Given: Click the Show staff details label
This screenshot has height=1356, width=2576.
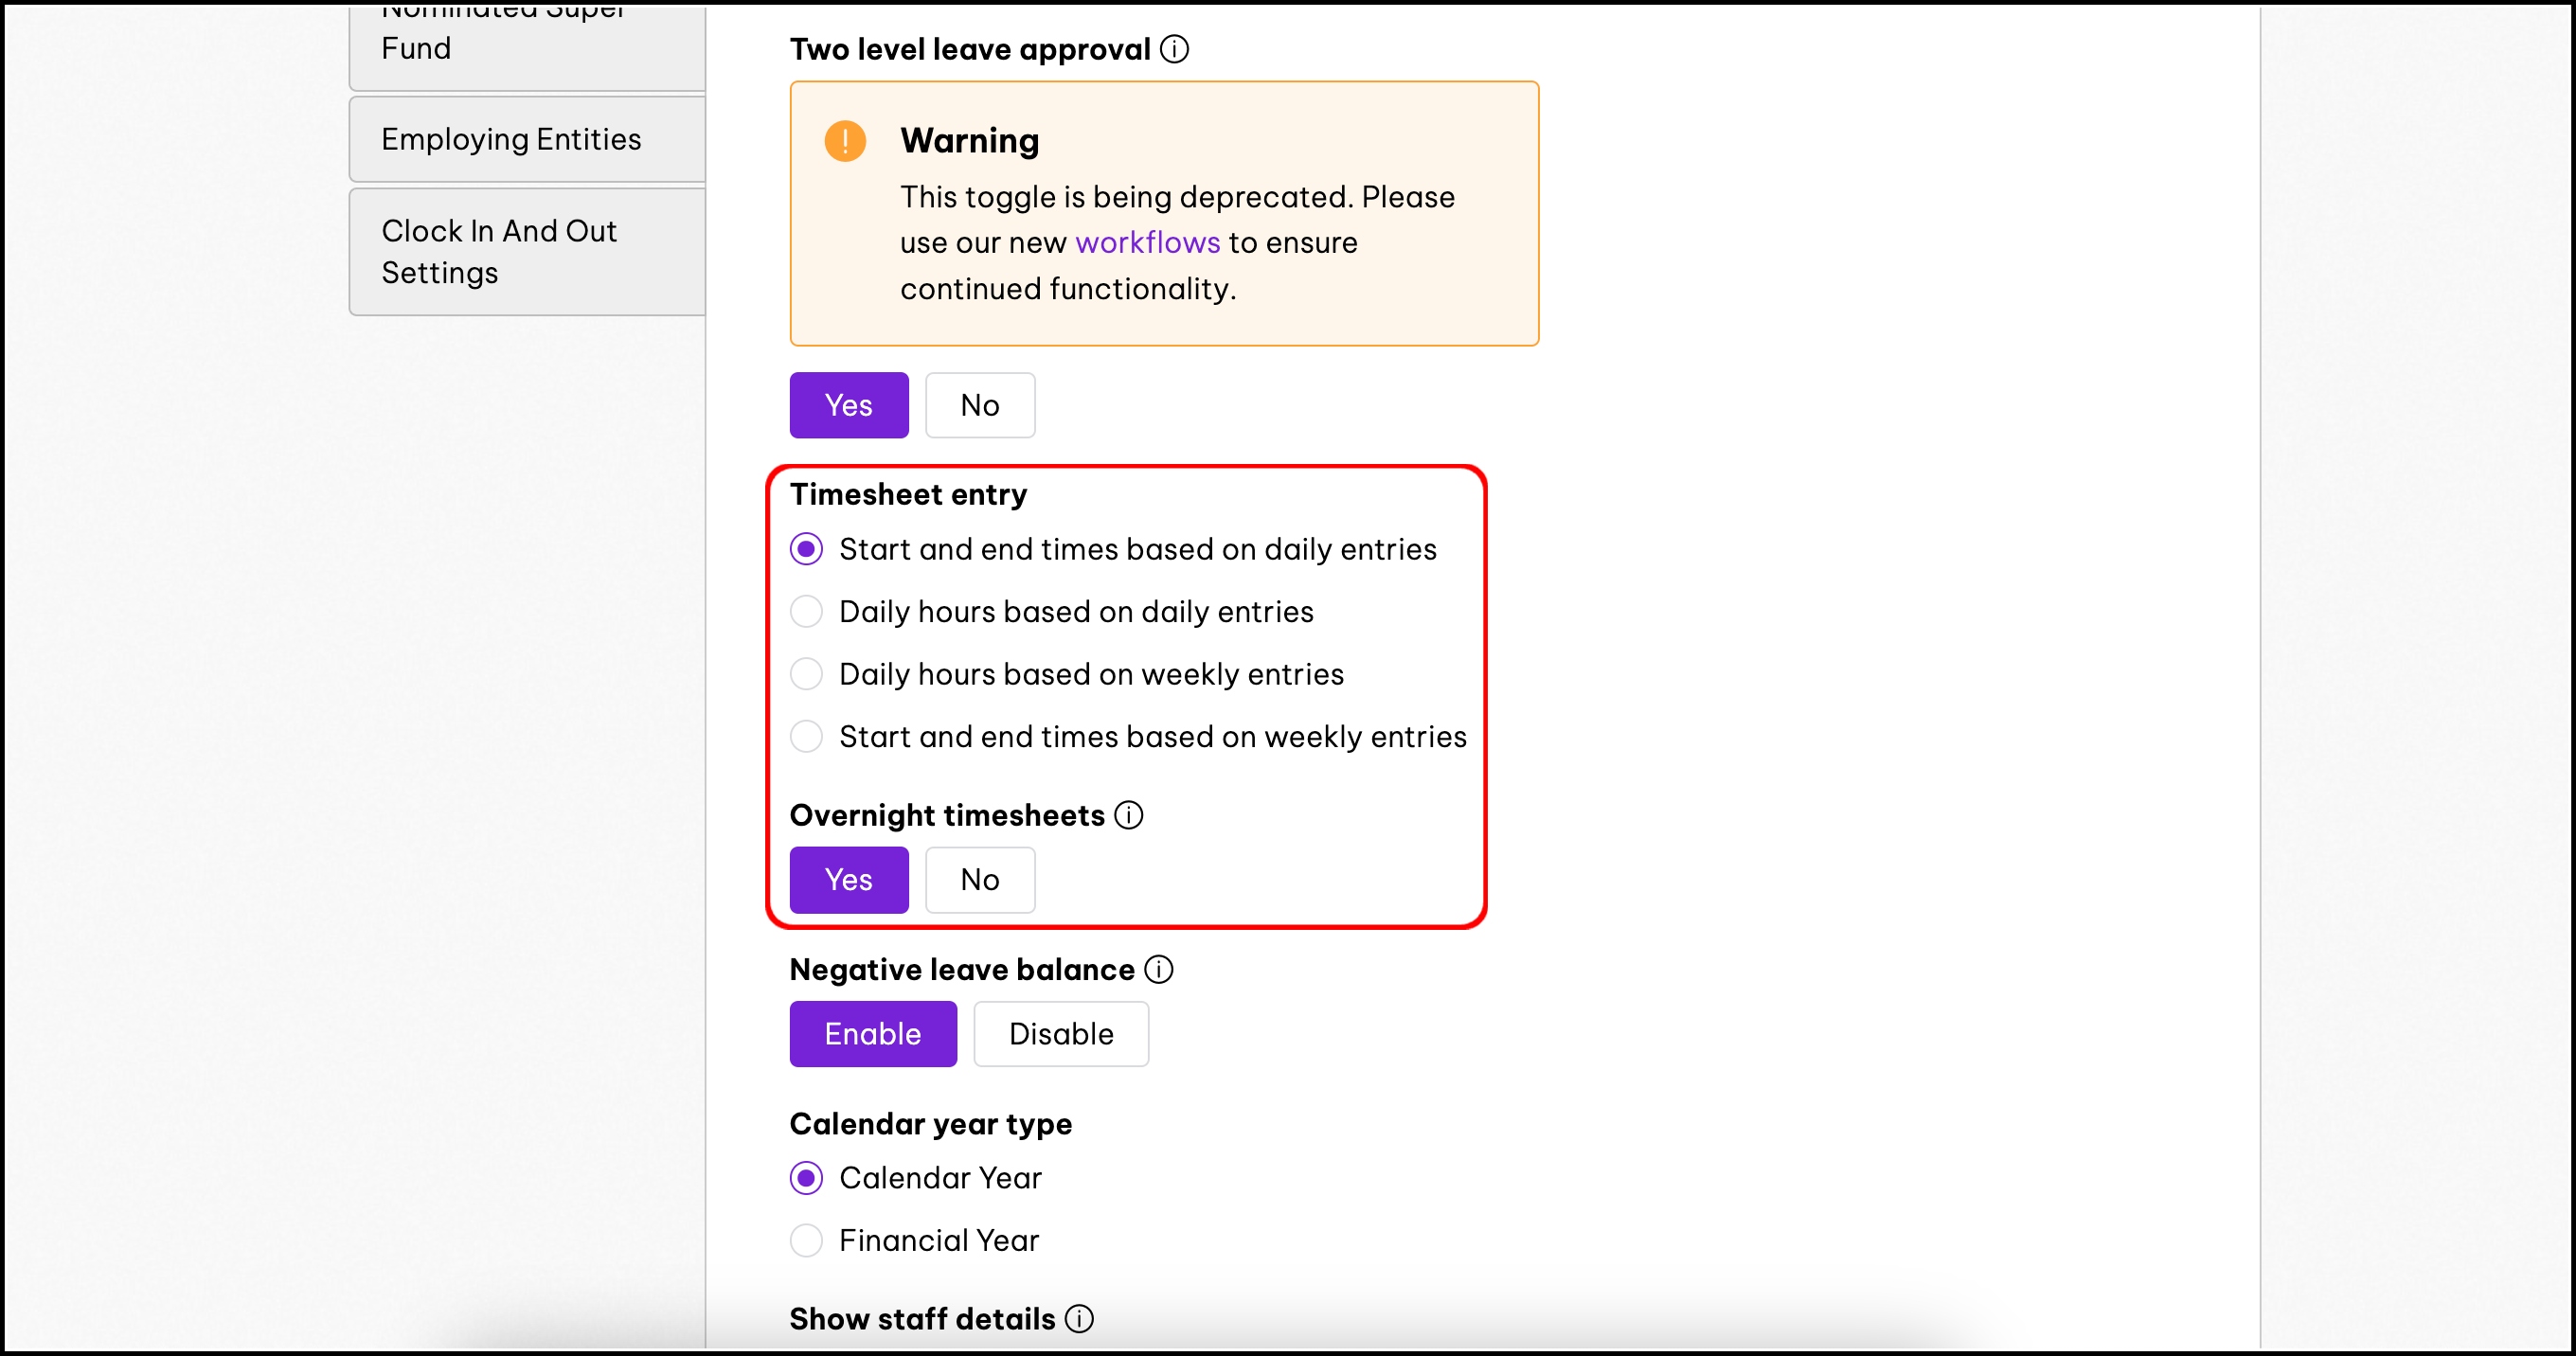Looking at the screenshot, I should point(922,1319).
